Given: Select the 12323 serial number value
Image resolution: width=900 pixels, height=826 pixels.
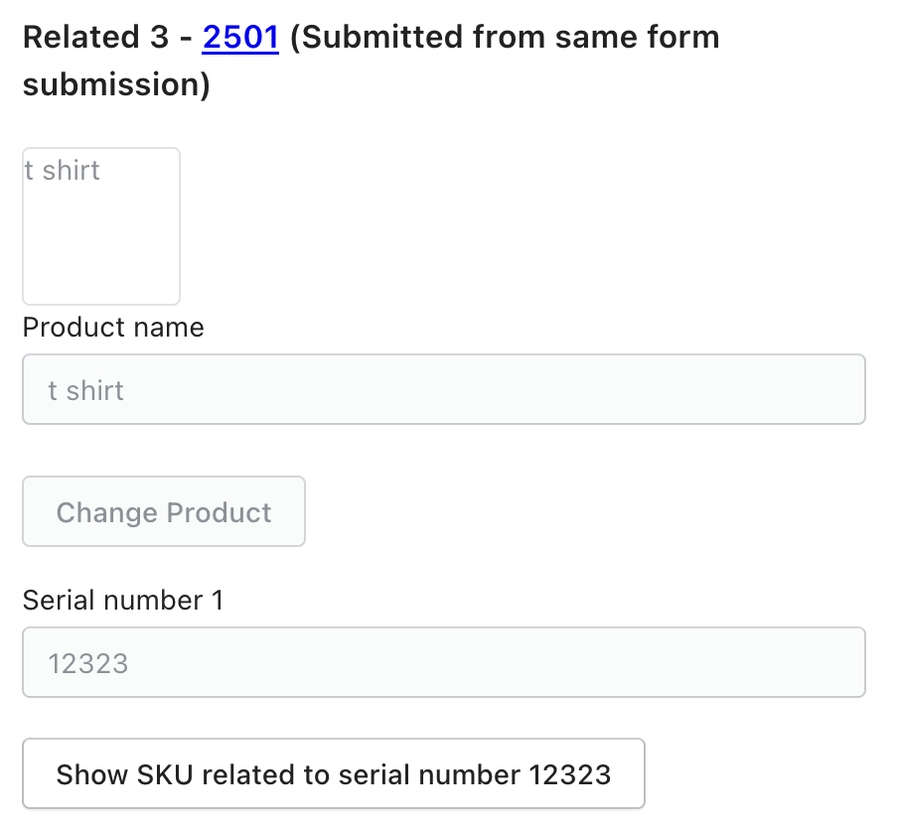Looking at the screenshot, I should coord(88,663).
